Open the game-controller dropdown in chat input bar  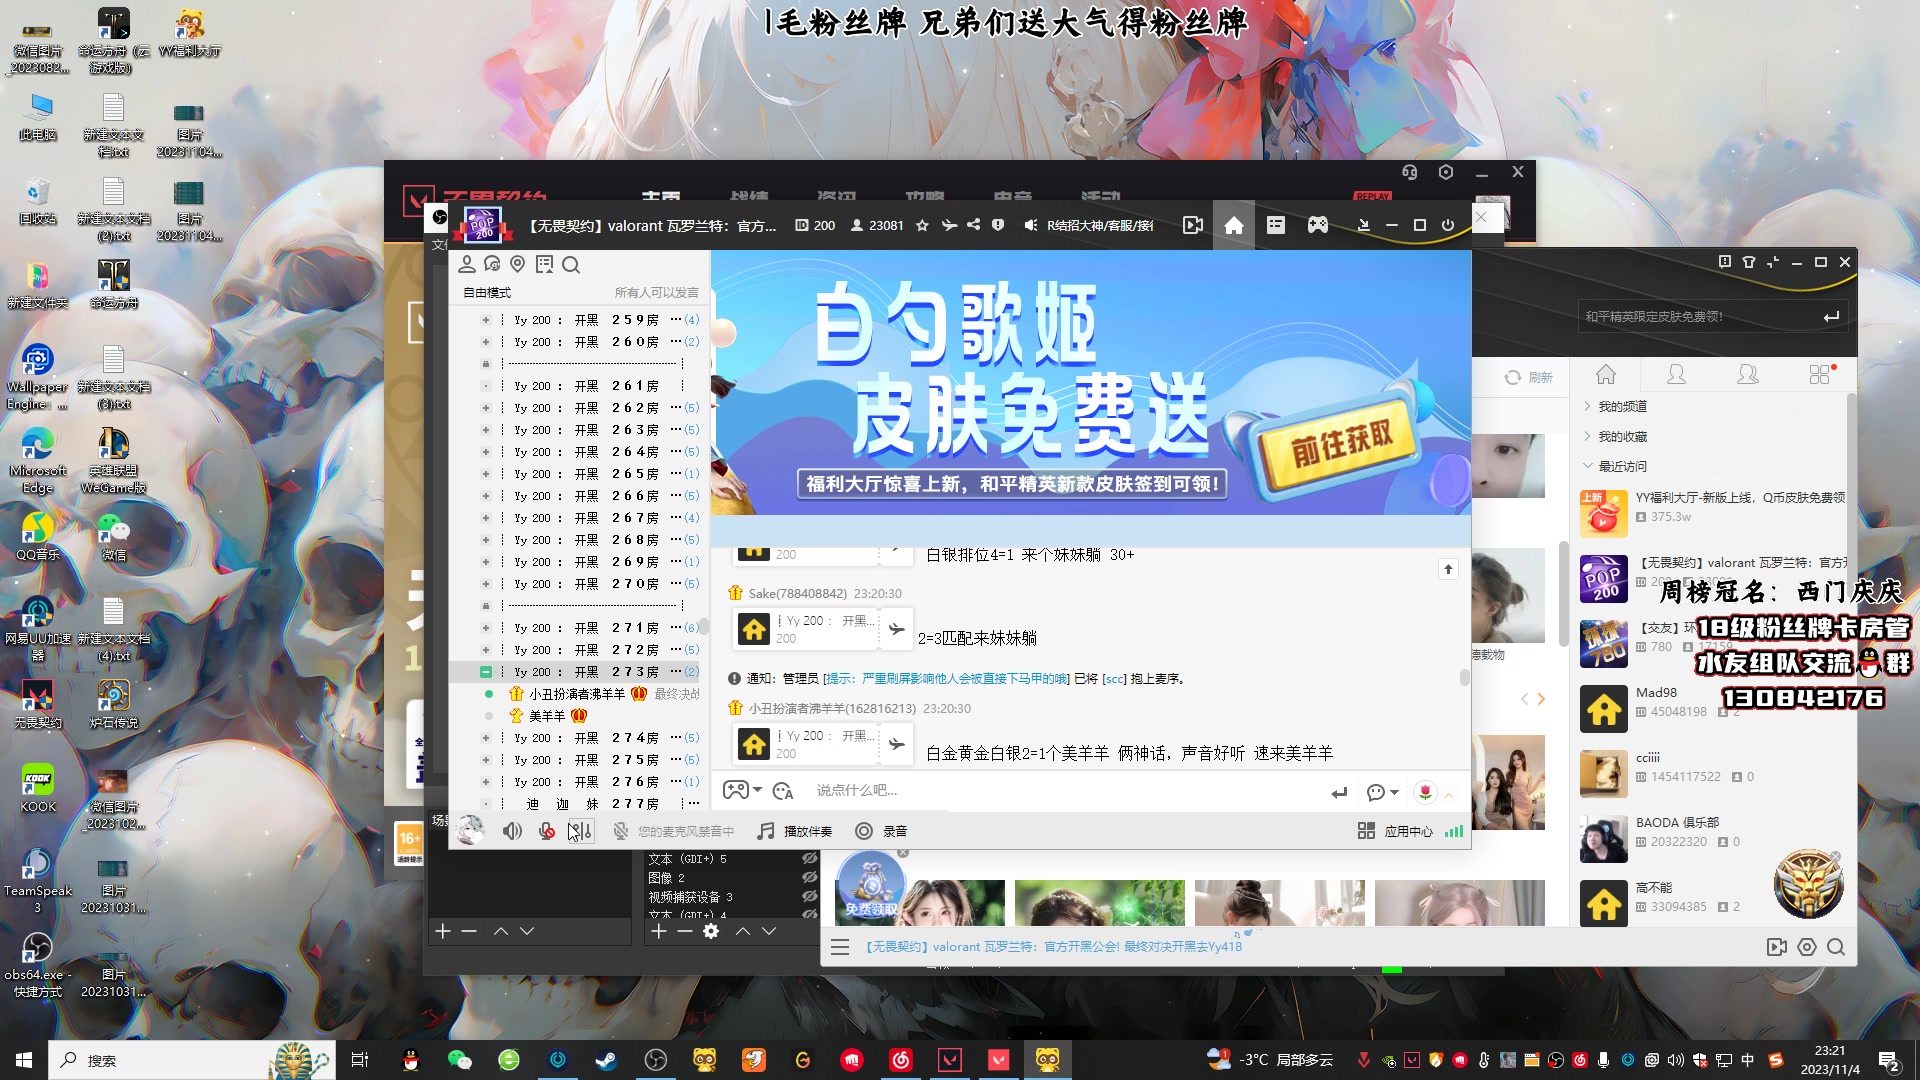(x=742, y=790)
